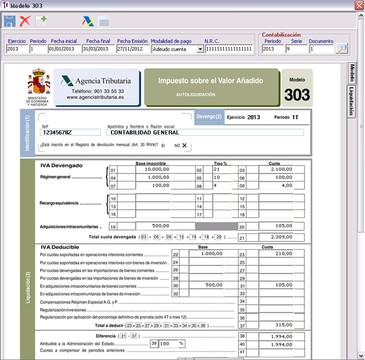Click the Razón social field CONTABILIDAD GENERAL
The height and width of the screenshot is (360, 365).
coord(205,132)
